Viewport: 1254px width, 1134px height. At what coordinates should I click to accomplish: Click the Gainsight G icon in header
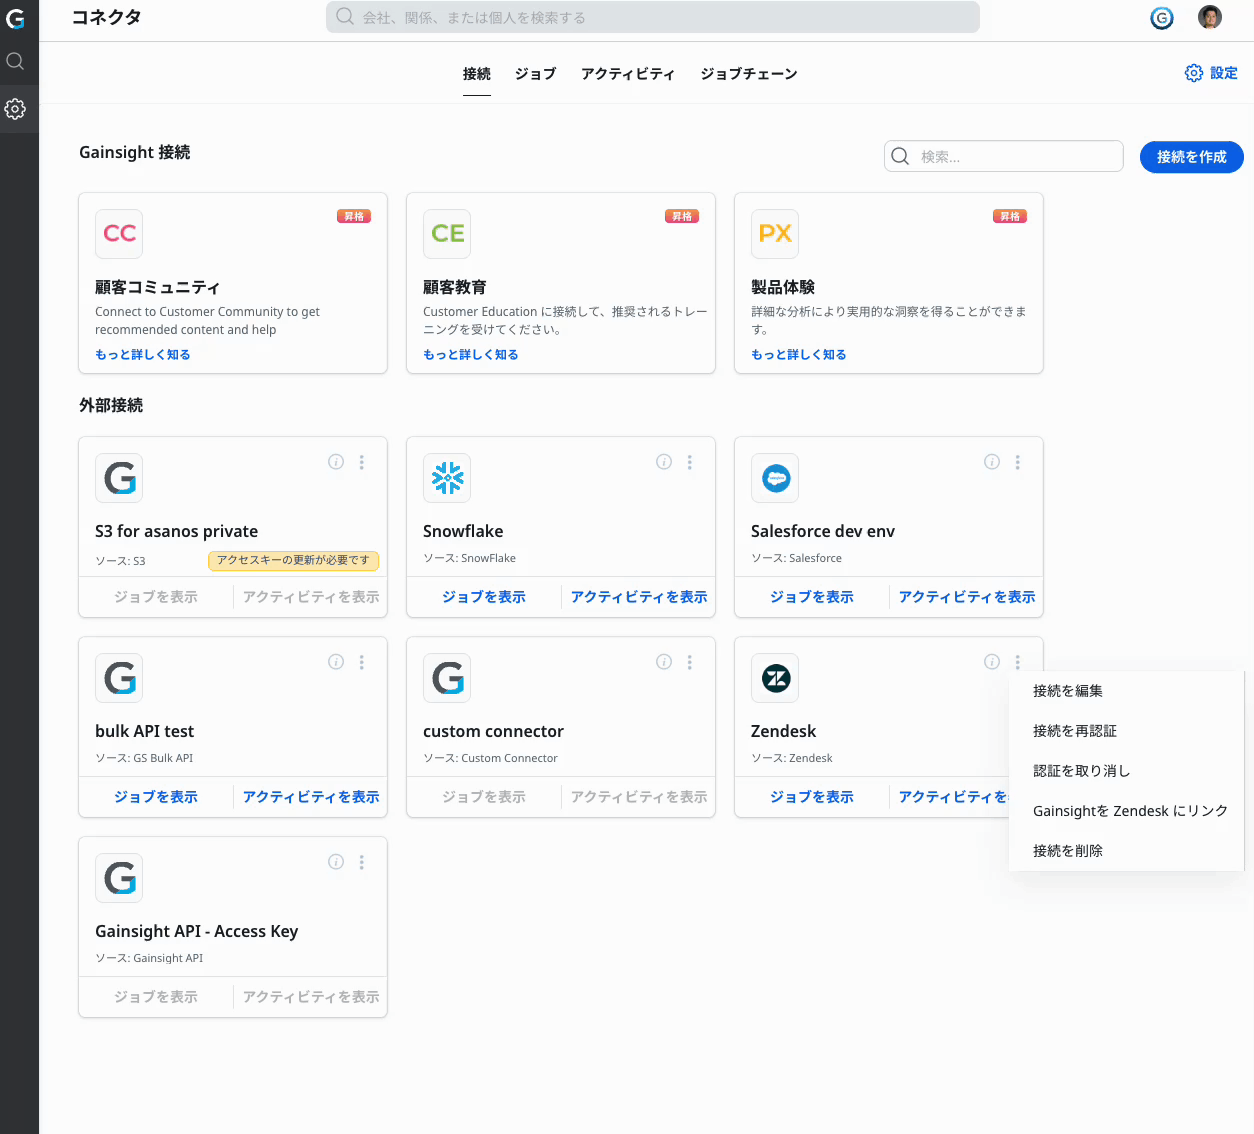coord(1162,18)
